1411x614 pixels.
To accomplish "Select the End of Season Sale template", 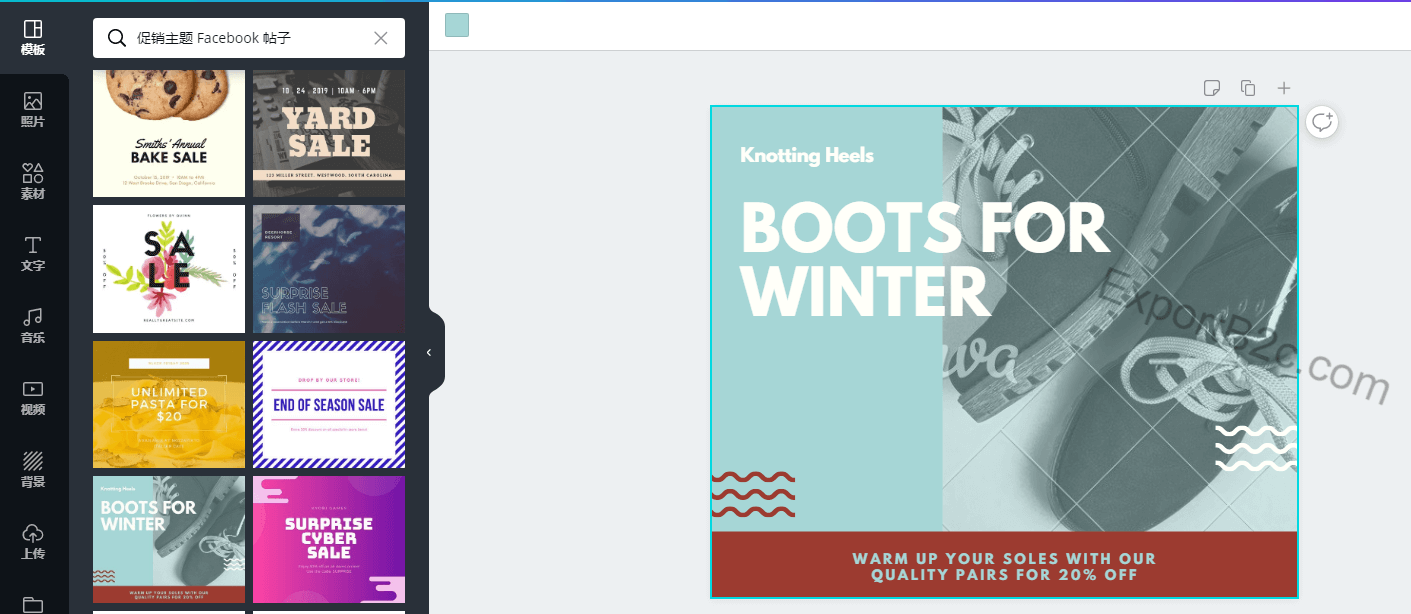I will (x=329, y=404).
